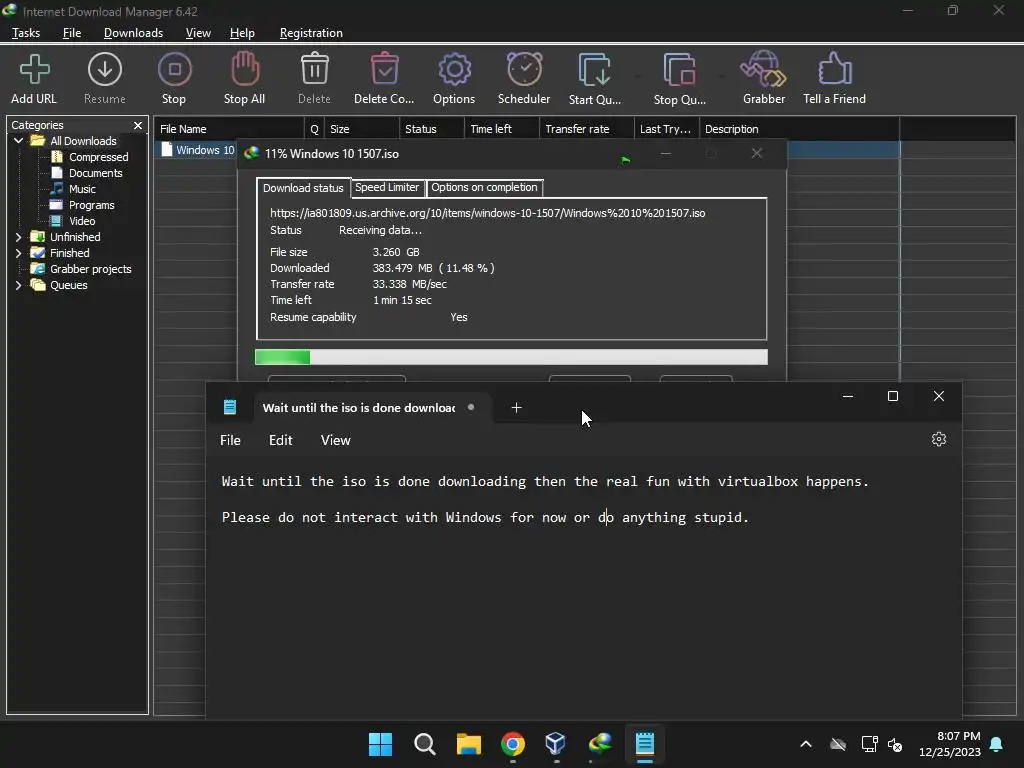This screenshot has height=768, width=1024.
Task: Sort by Transfer rate column header
Action: [587, 129]
